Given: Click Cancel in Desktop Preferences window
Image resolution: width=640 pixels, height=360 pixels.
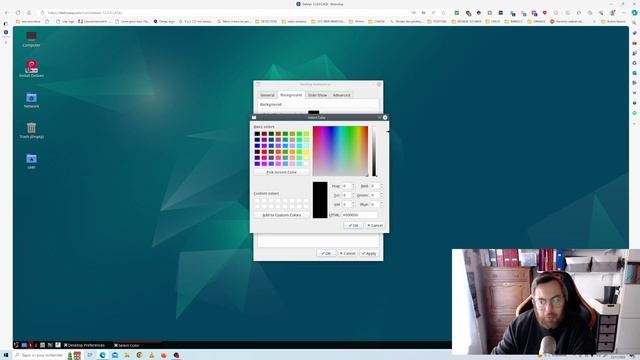Looking at the screenshot, I should coord(348,253).
